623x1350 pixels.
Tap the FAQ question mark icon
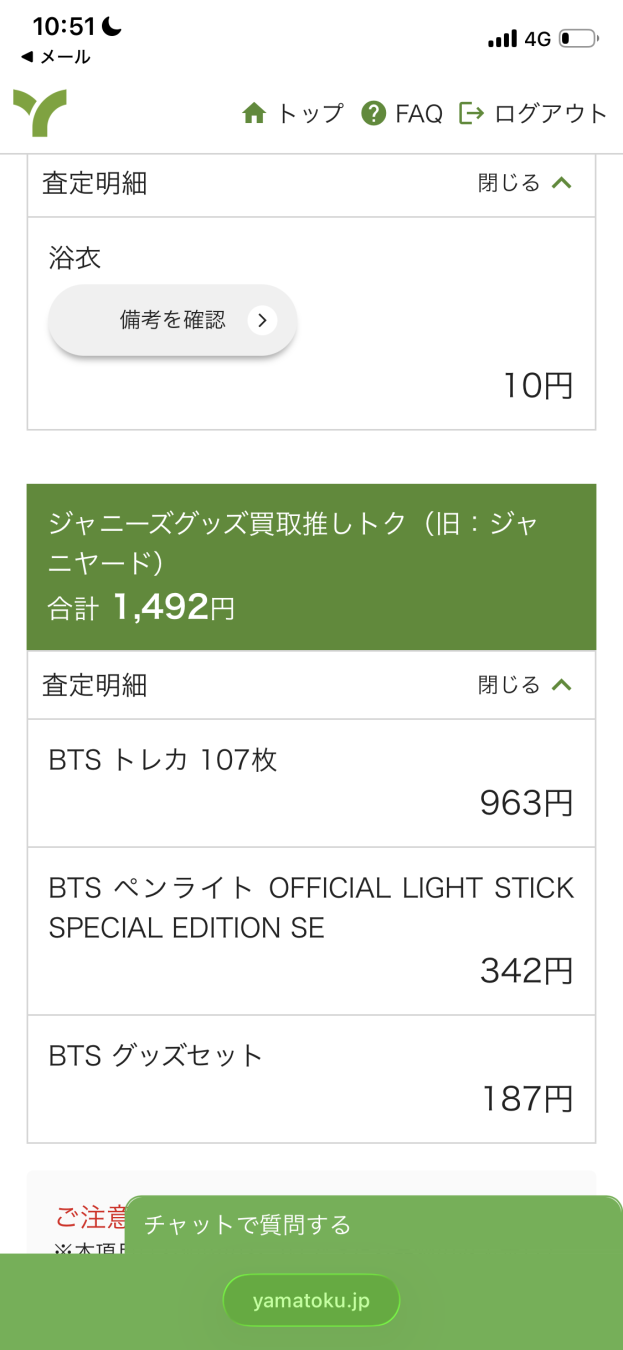pyautogui.click(x=374, y=114)
